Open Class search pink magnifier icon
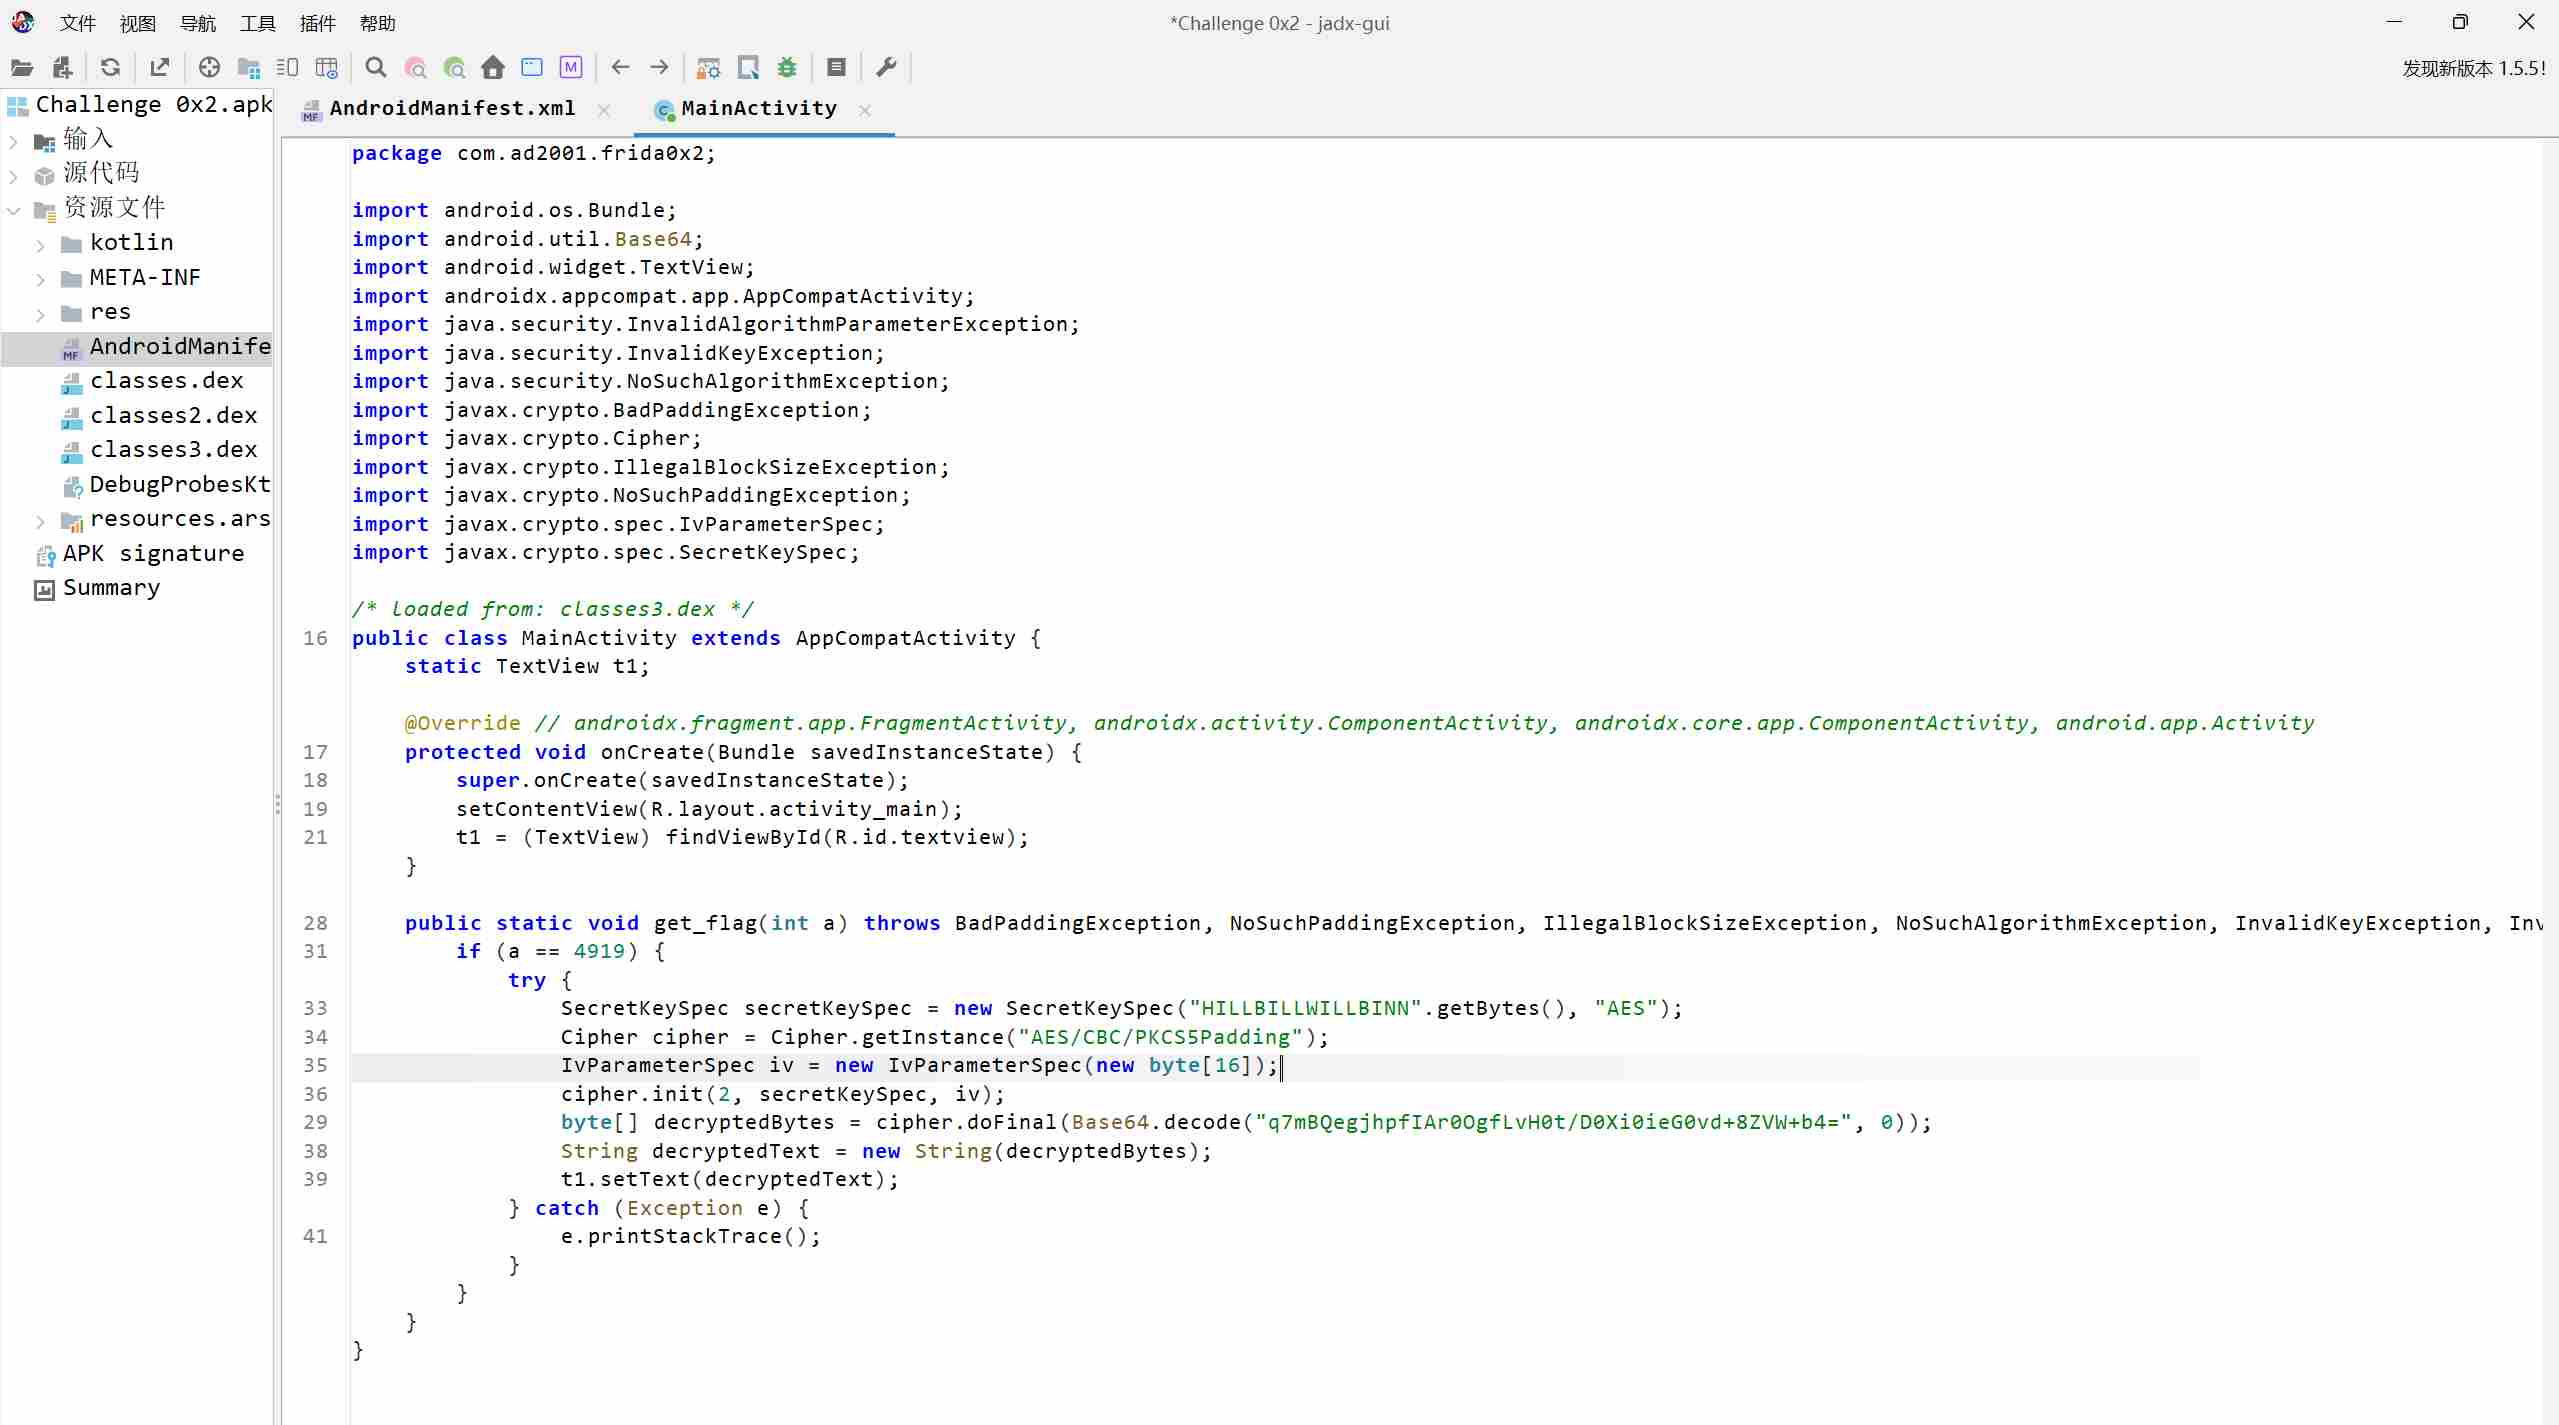 415,68
